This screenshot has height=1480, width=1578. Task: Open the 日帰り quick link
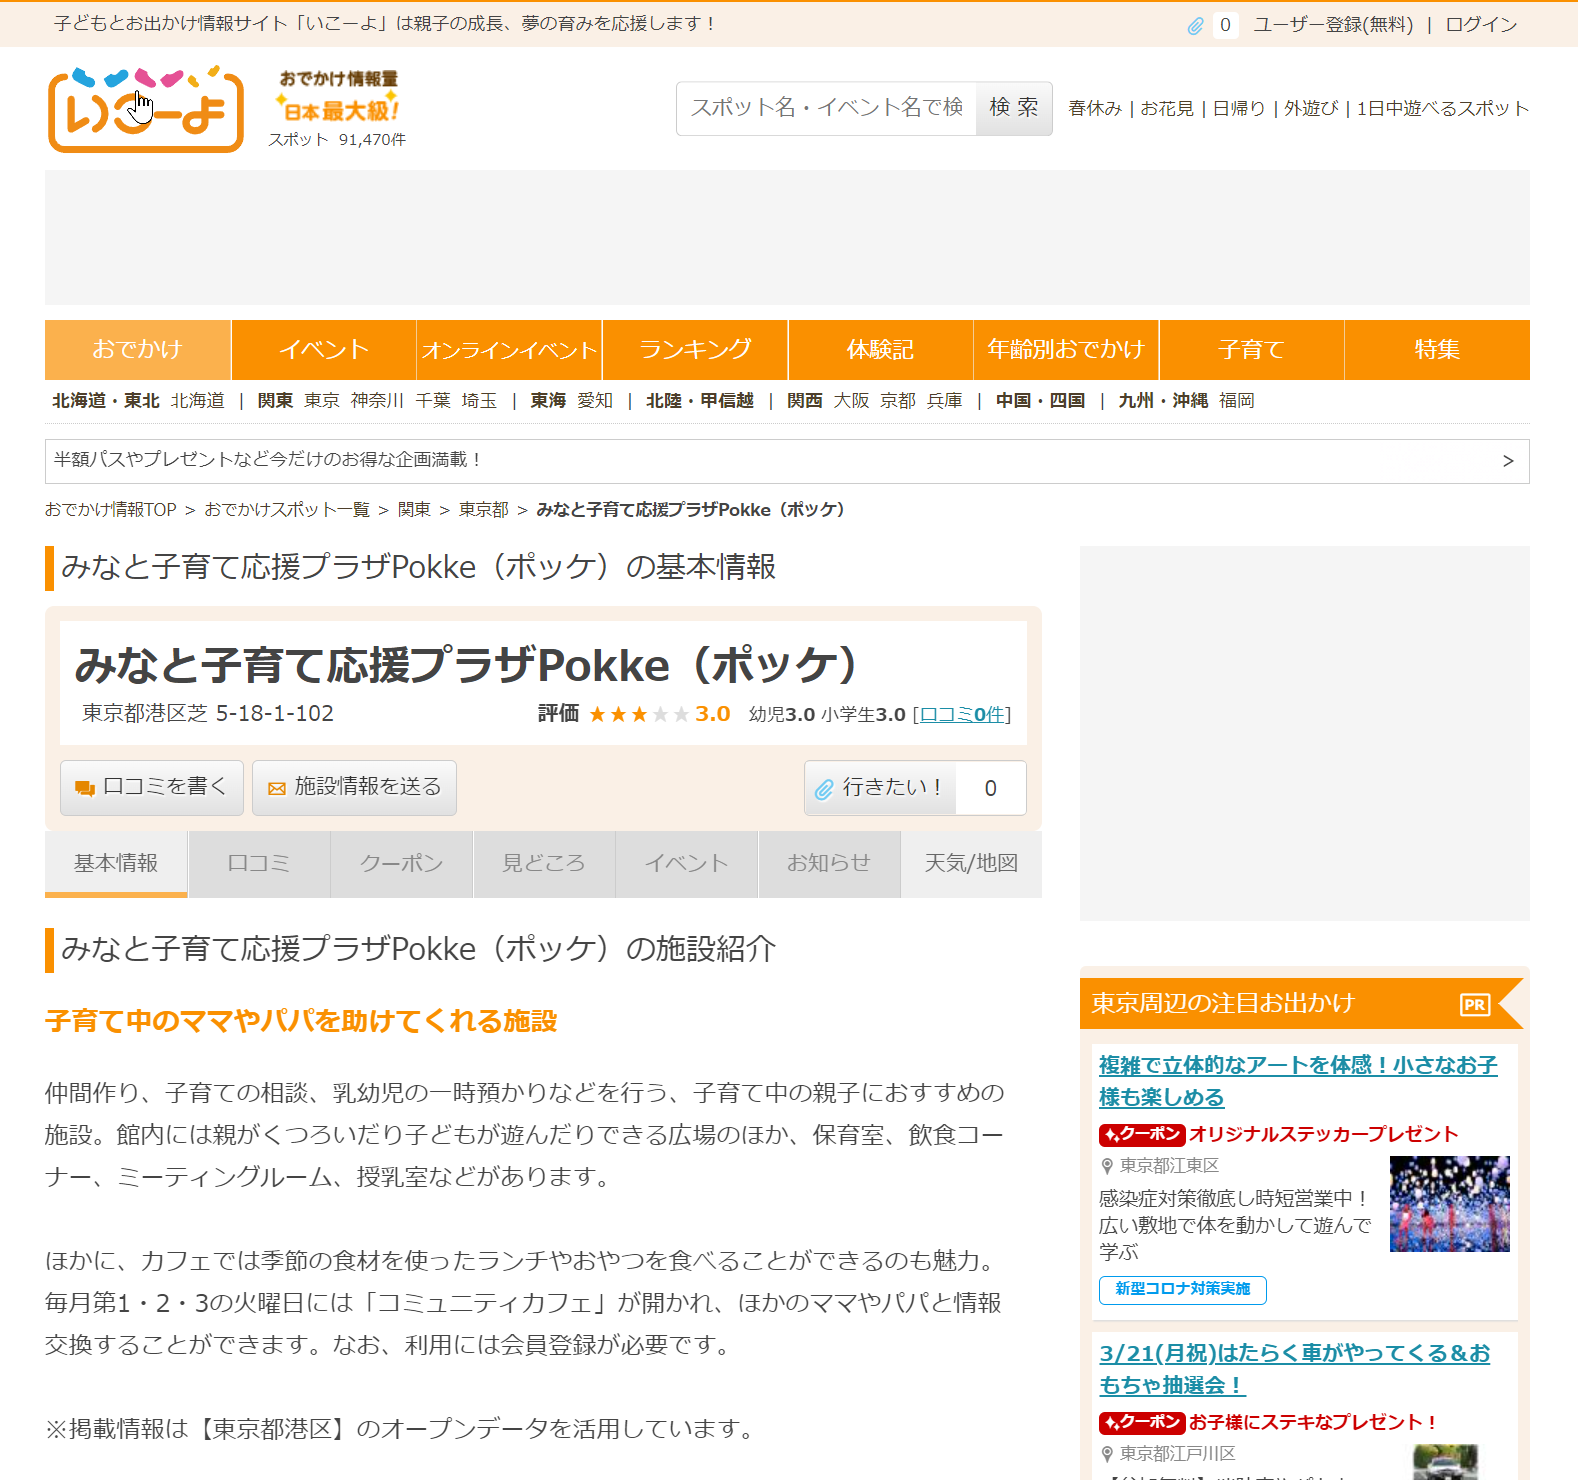click(1239, 108)
